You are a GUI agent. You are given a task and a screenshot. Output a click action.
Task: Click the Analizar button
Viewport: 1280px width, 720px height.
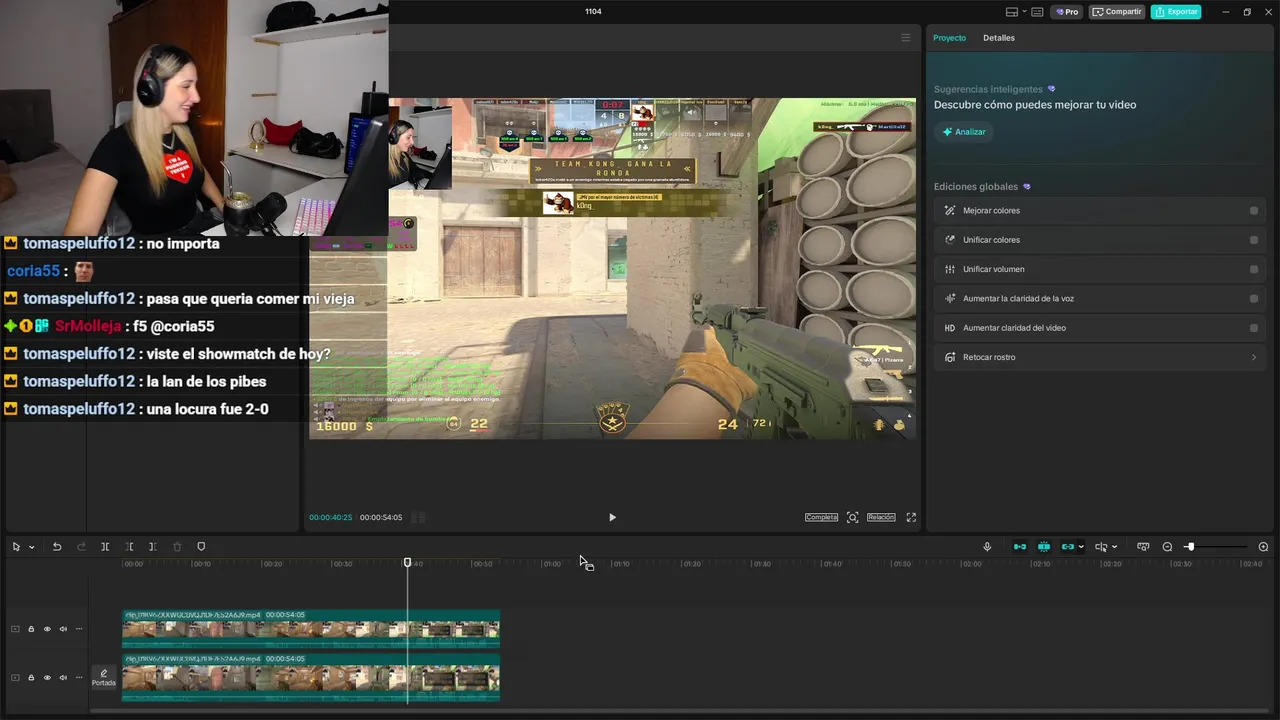(964, 132)
